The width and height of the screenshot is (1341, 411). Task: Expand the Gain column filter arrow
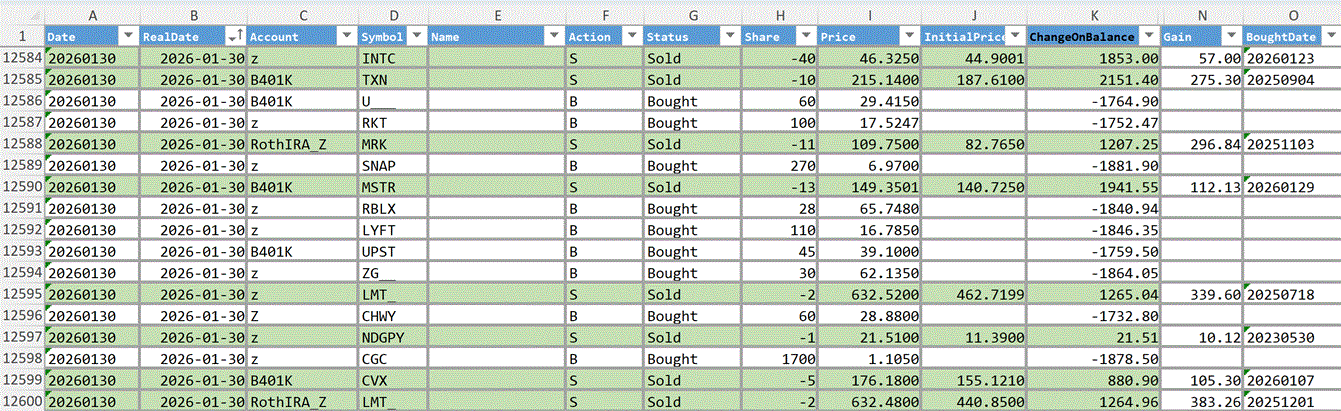pos(1230,36)
